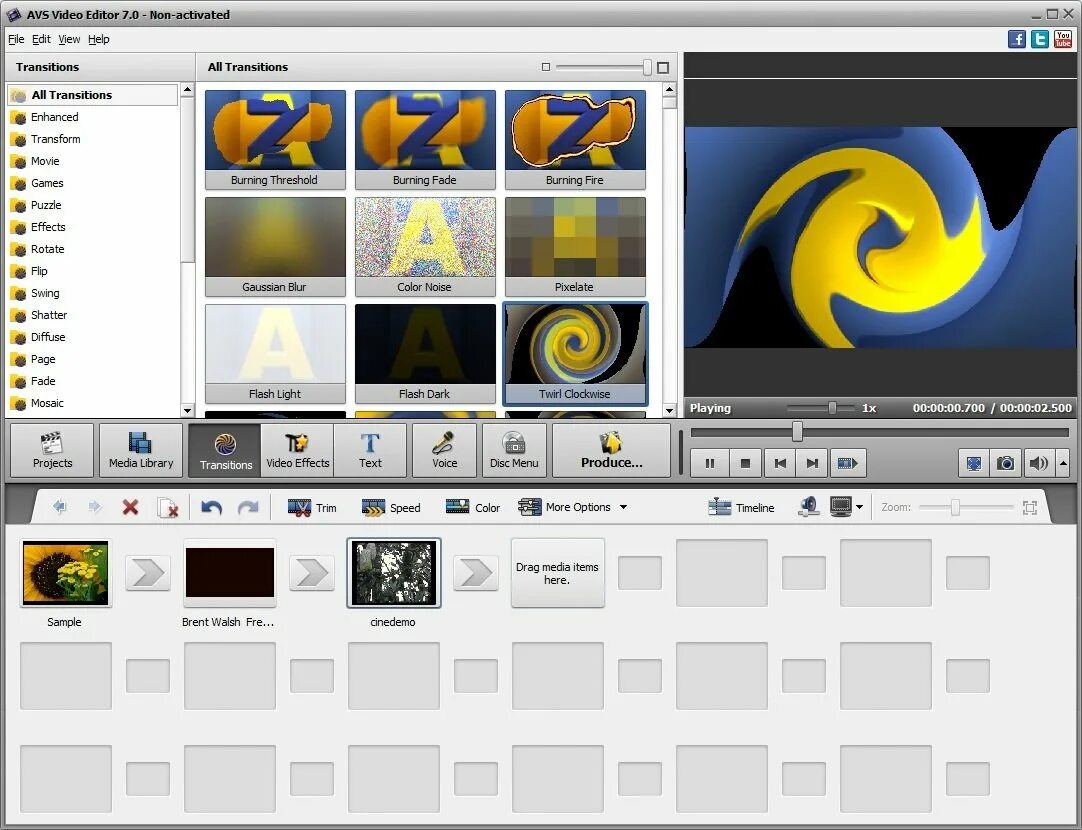1082x830 pixels.
Task: Open the Help menu
Action: click(x=99, y=39)
